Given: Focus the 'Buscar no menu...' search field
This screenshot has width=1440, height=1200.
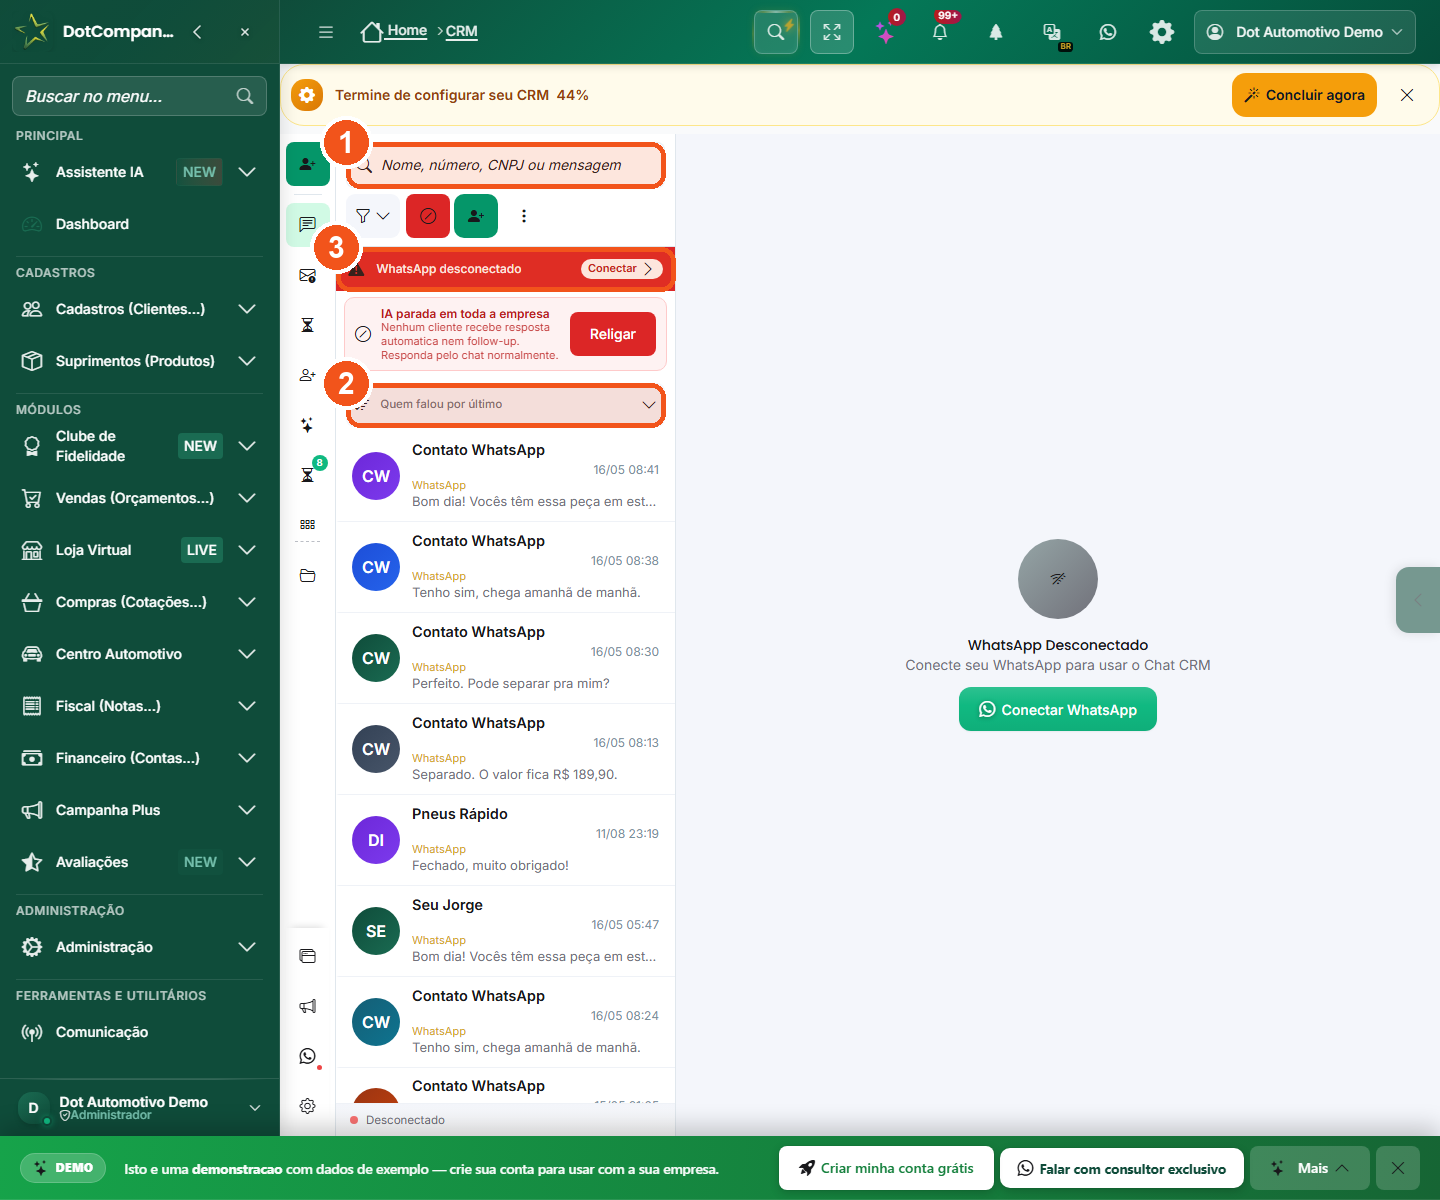Looking at the screenshot, I should click(139, 96).
